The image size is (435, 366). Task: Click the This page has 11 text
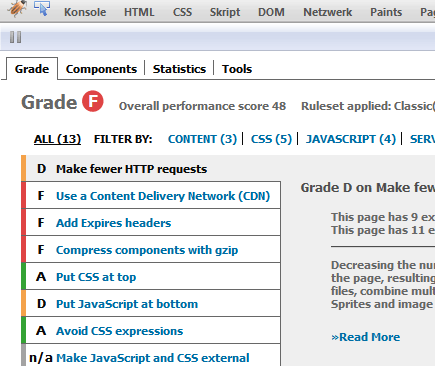pos(383,230)
